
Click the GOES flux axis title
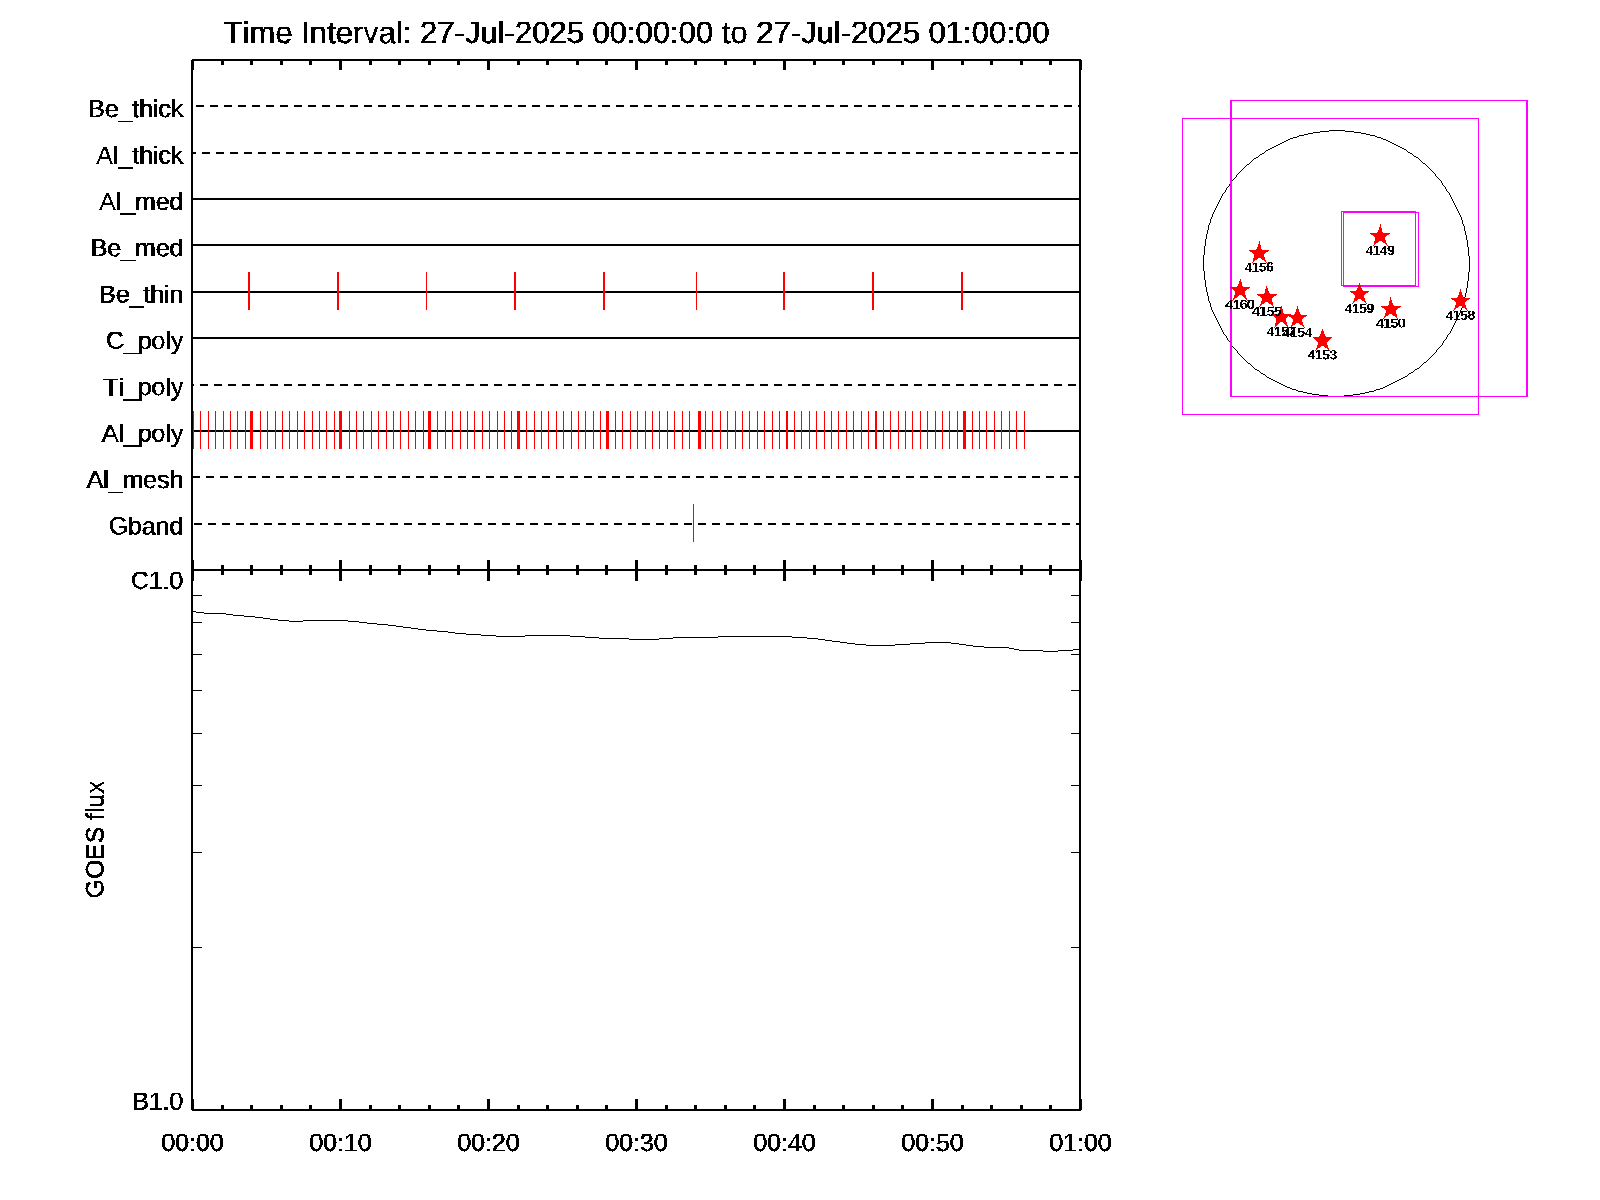[x=95, y=840]
